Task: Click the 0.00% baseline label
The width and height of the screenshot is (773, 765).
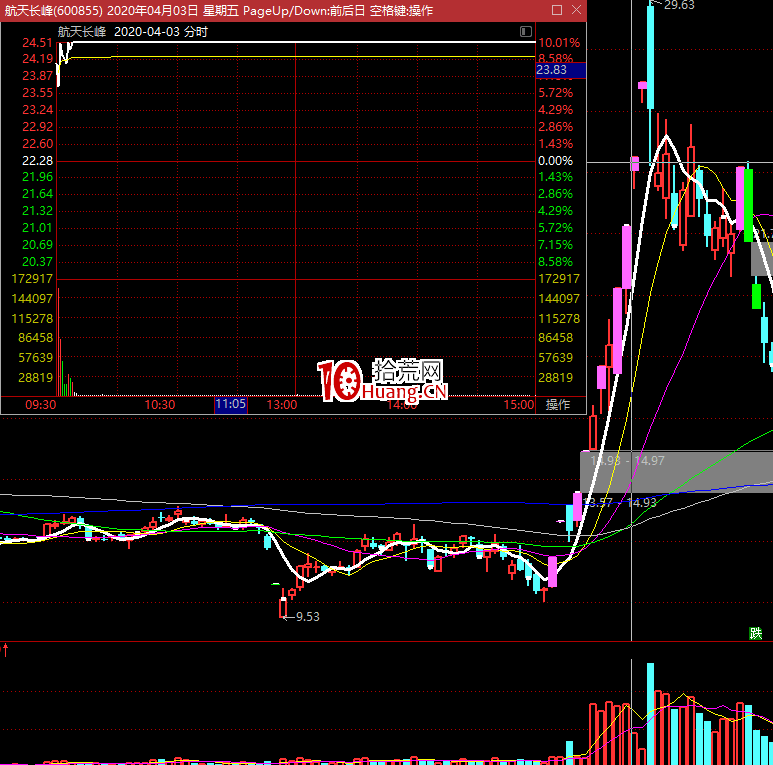Action: (556, 161)
